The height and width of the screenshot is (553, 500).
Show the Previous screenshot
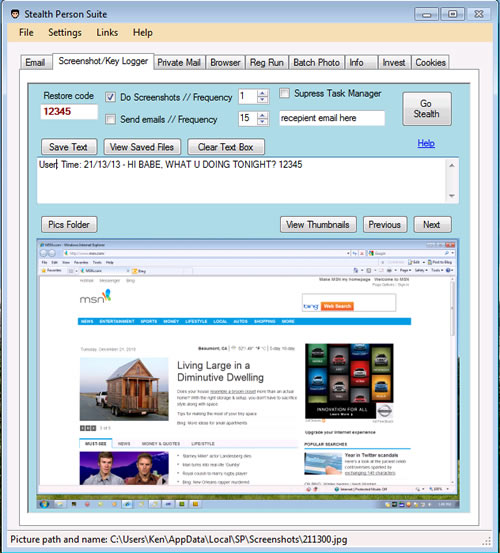385,225
